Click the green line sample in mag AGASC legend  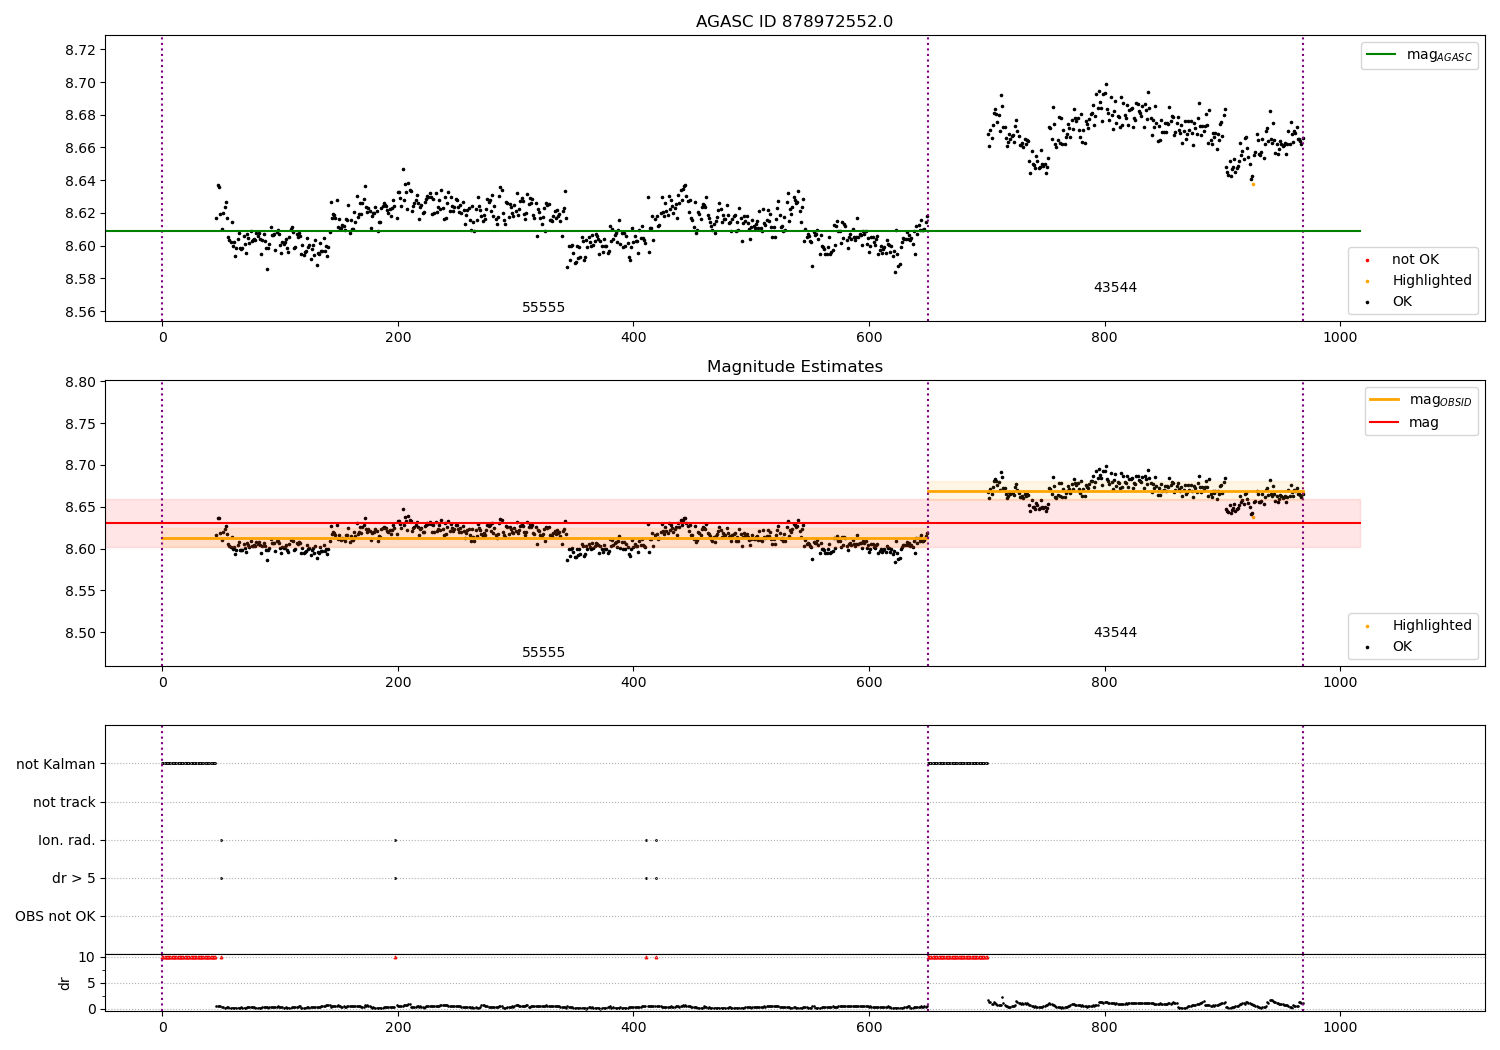click(1381, 55)
